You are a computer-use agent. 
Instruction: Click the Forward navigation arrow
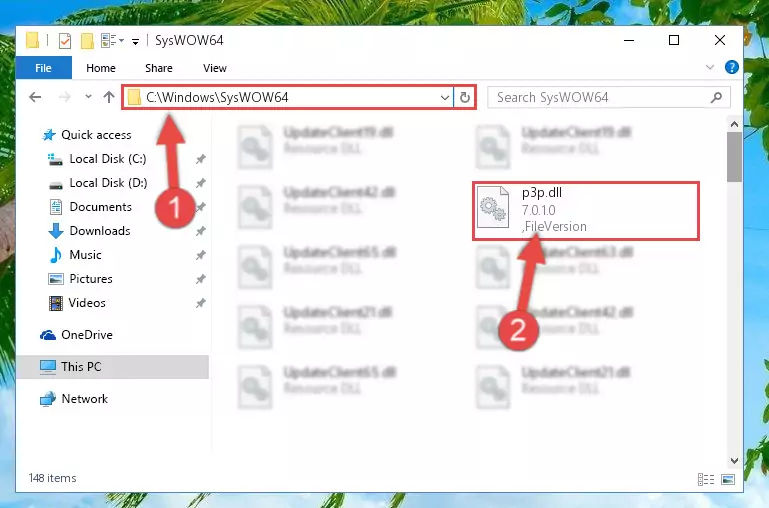[x=64, y=97]
